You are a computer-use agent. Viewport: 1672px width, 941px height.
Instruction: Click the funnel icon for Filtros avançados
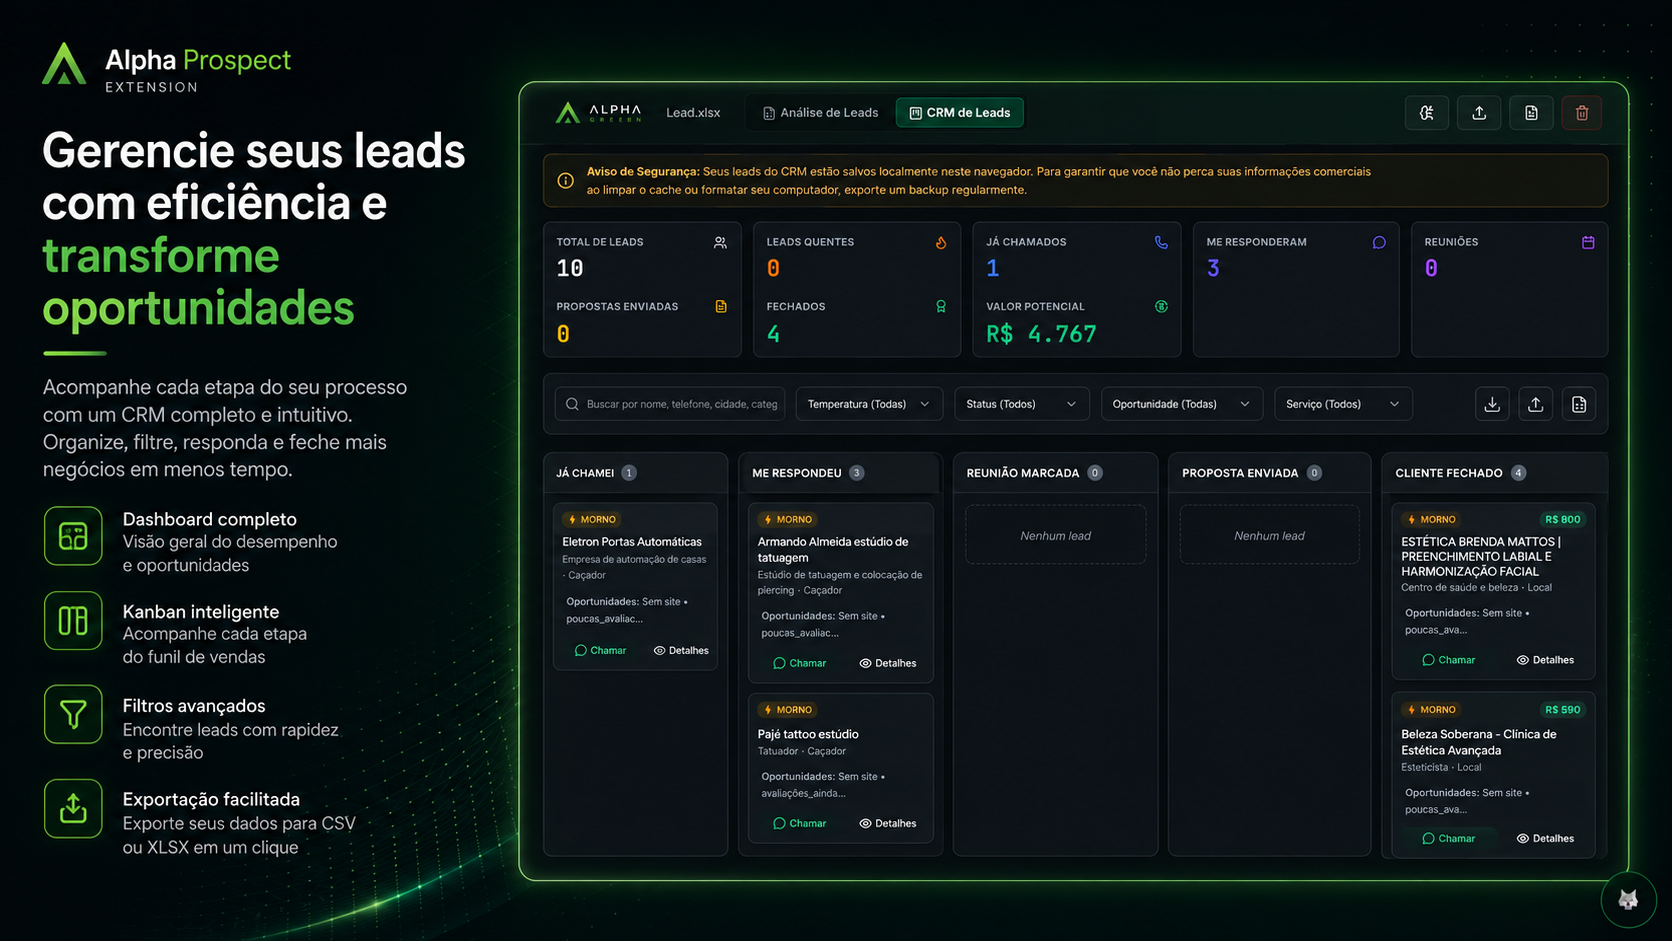(73, 714)
